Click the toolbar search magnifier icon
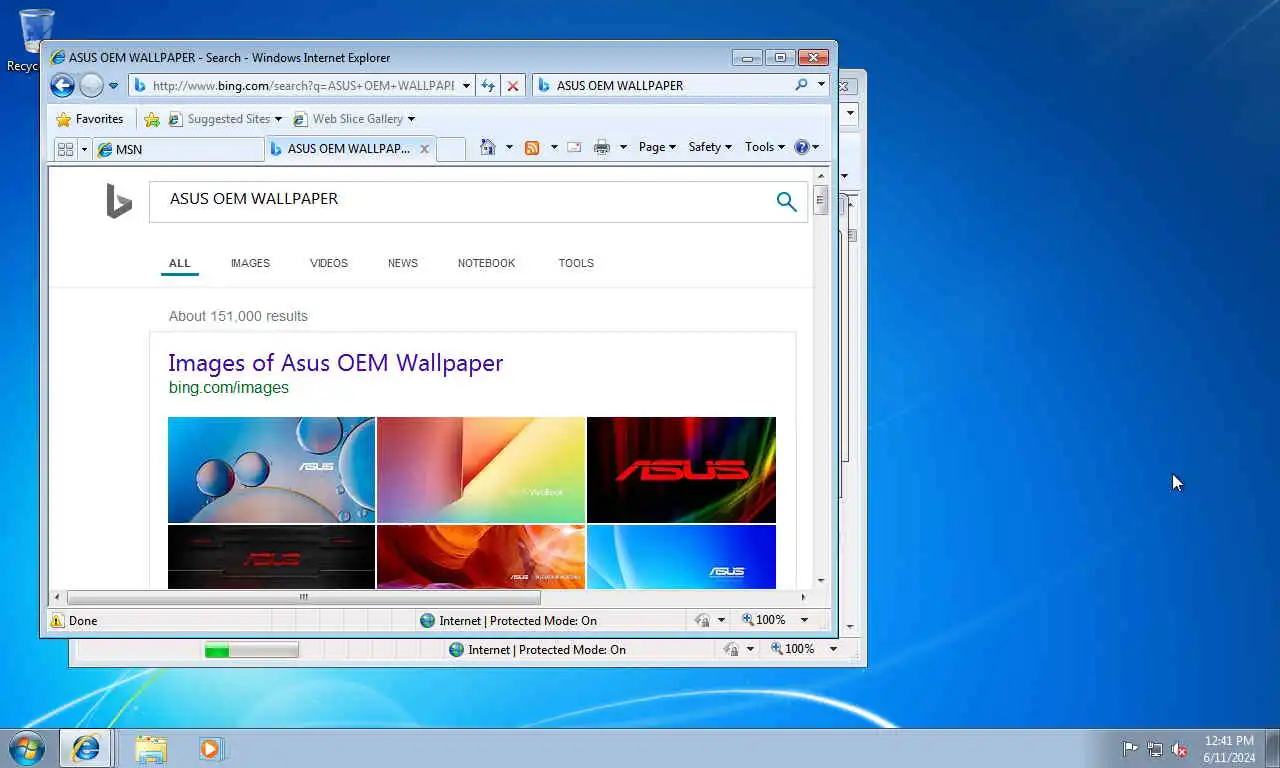The height and width of the screenshot is (768, 1280). click(801, 85)
